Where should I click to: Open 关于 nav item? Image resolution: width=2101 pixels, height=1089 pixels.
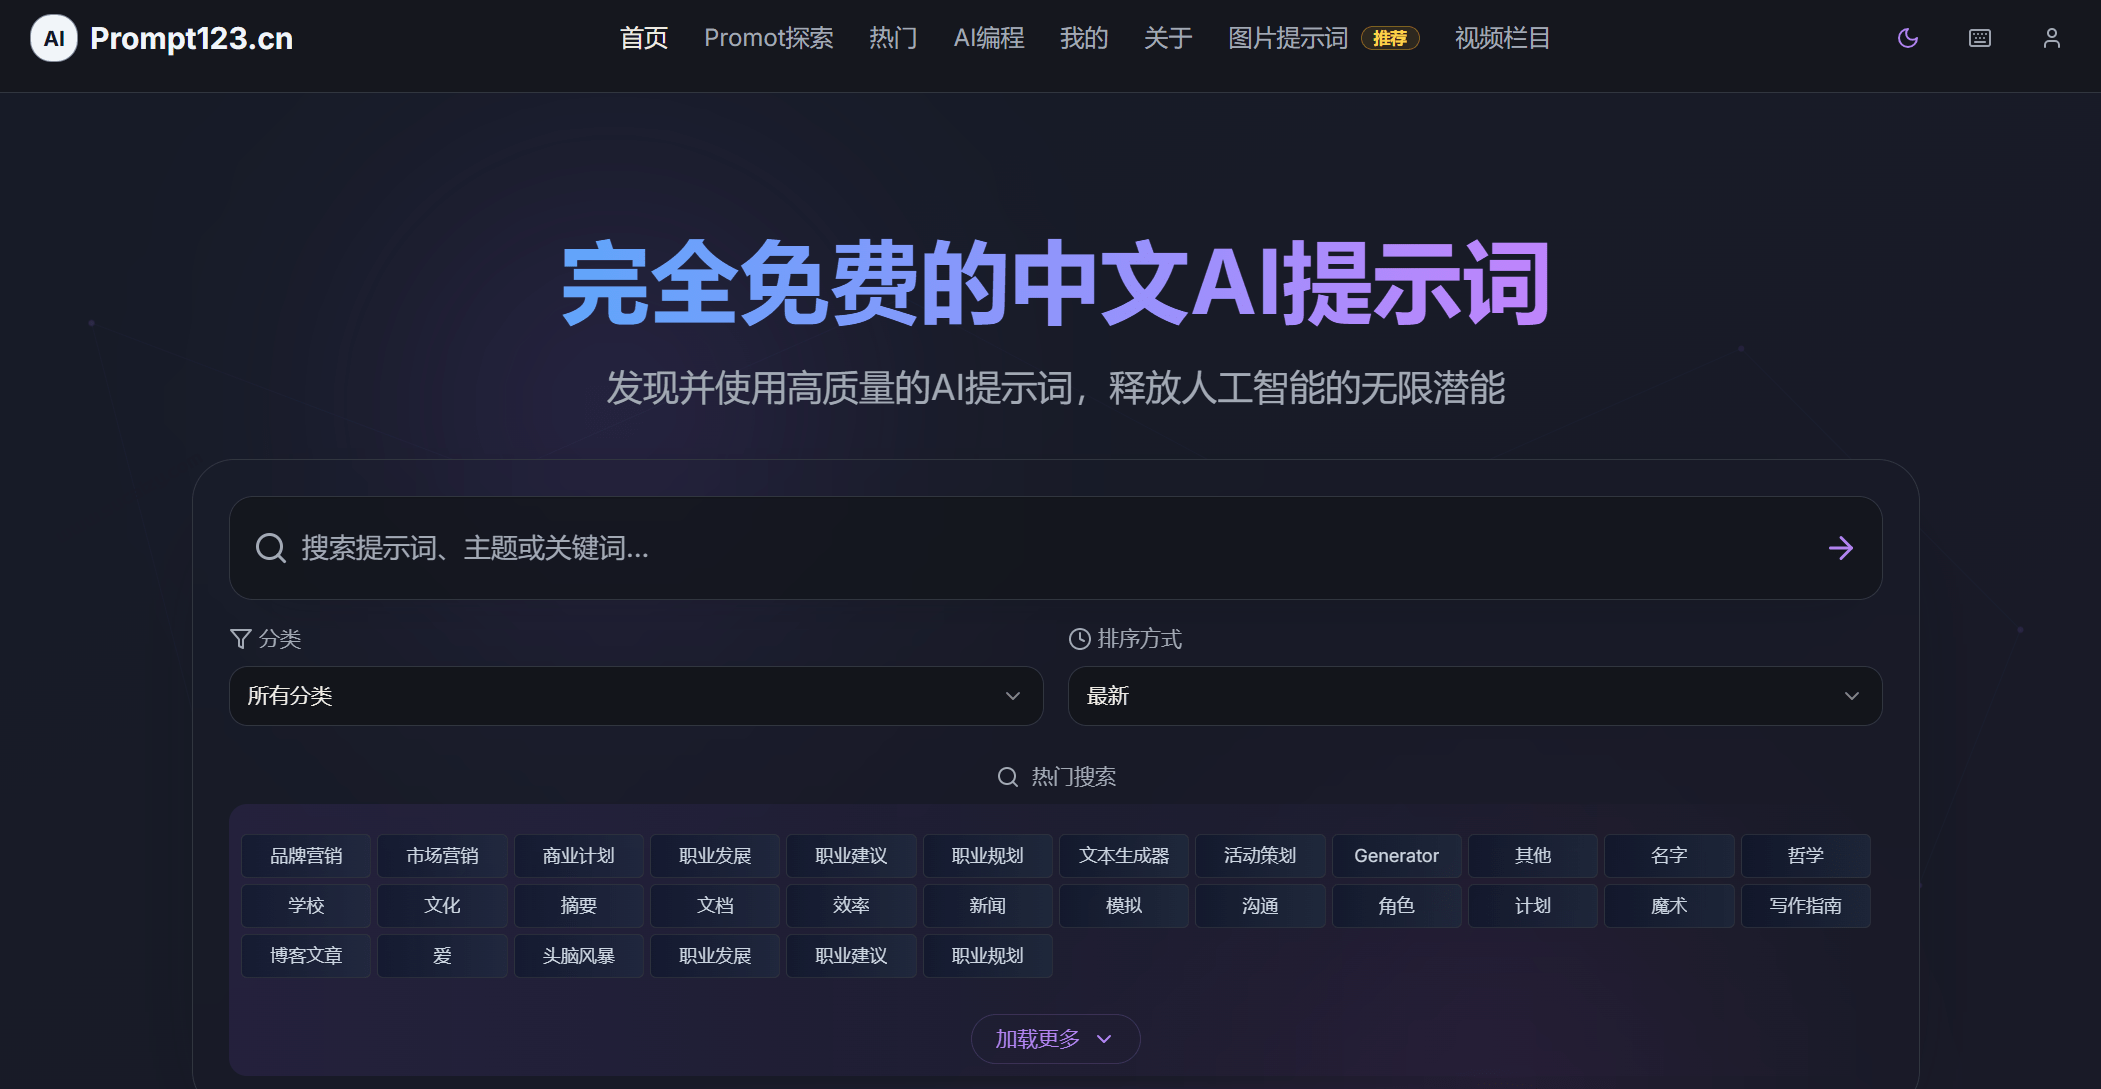1168,38
